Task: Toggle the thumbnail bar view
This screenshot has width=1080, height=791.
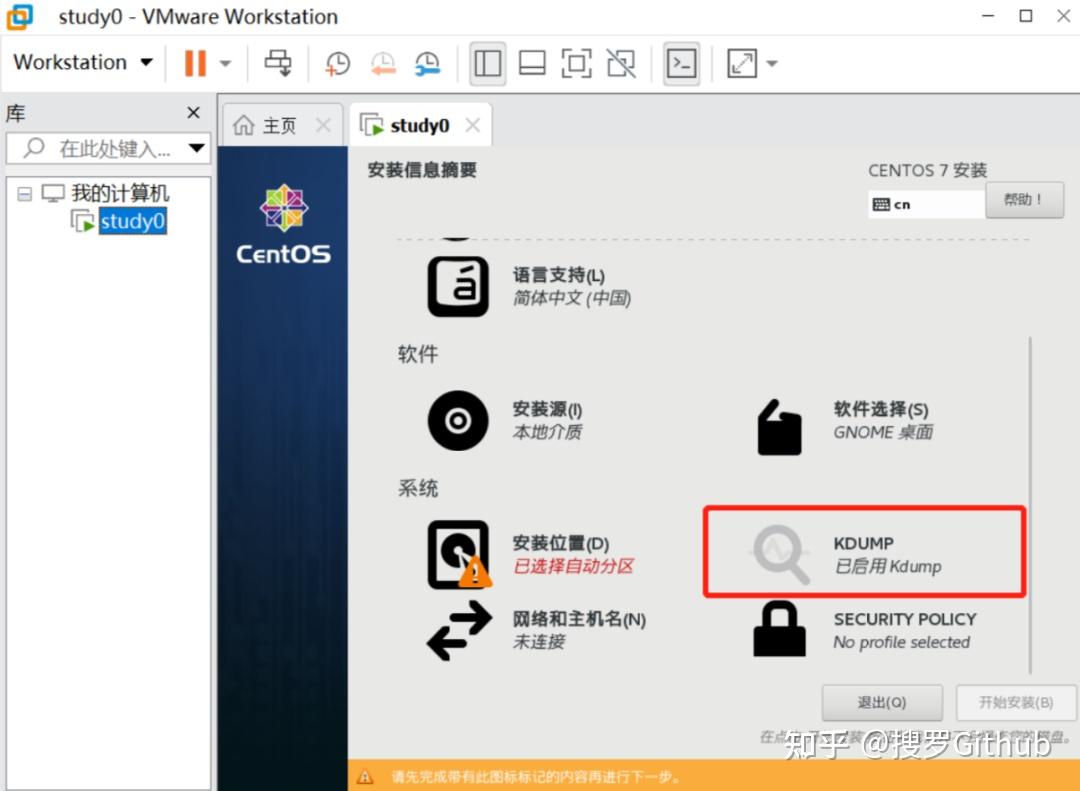Action: (x=532, y=63)
